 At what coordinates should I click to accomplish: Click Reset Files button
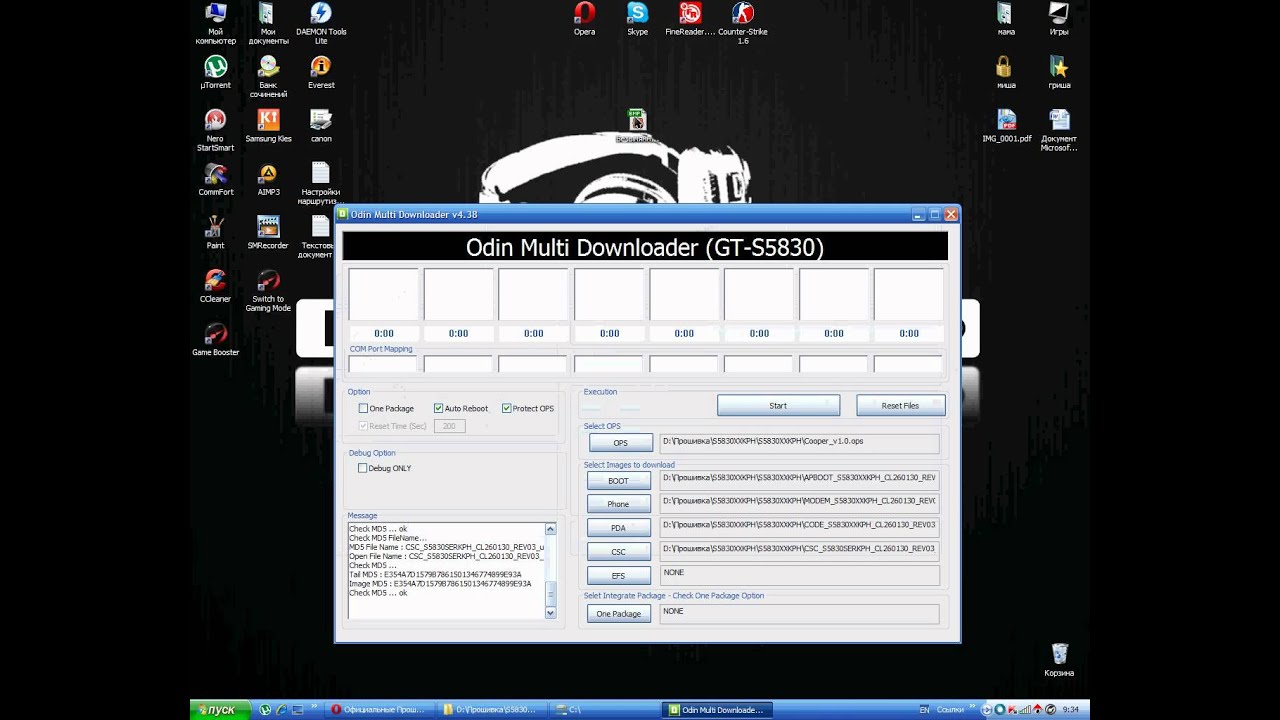tap(900, 405)
